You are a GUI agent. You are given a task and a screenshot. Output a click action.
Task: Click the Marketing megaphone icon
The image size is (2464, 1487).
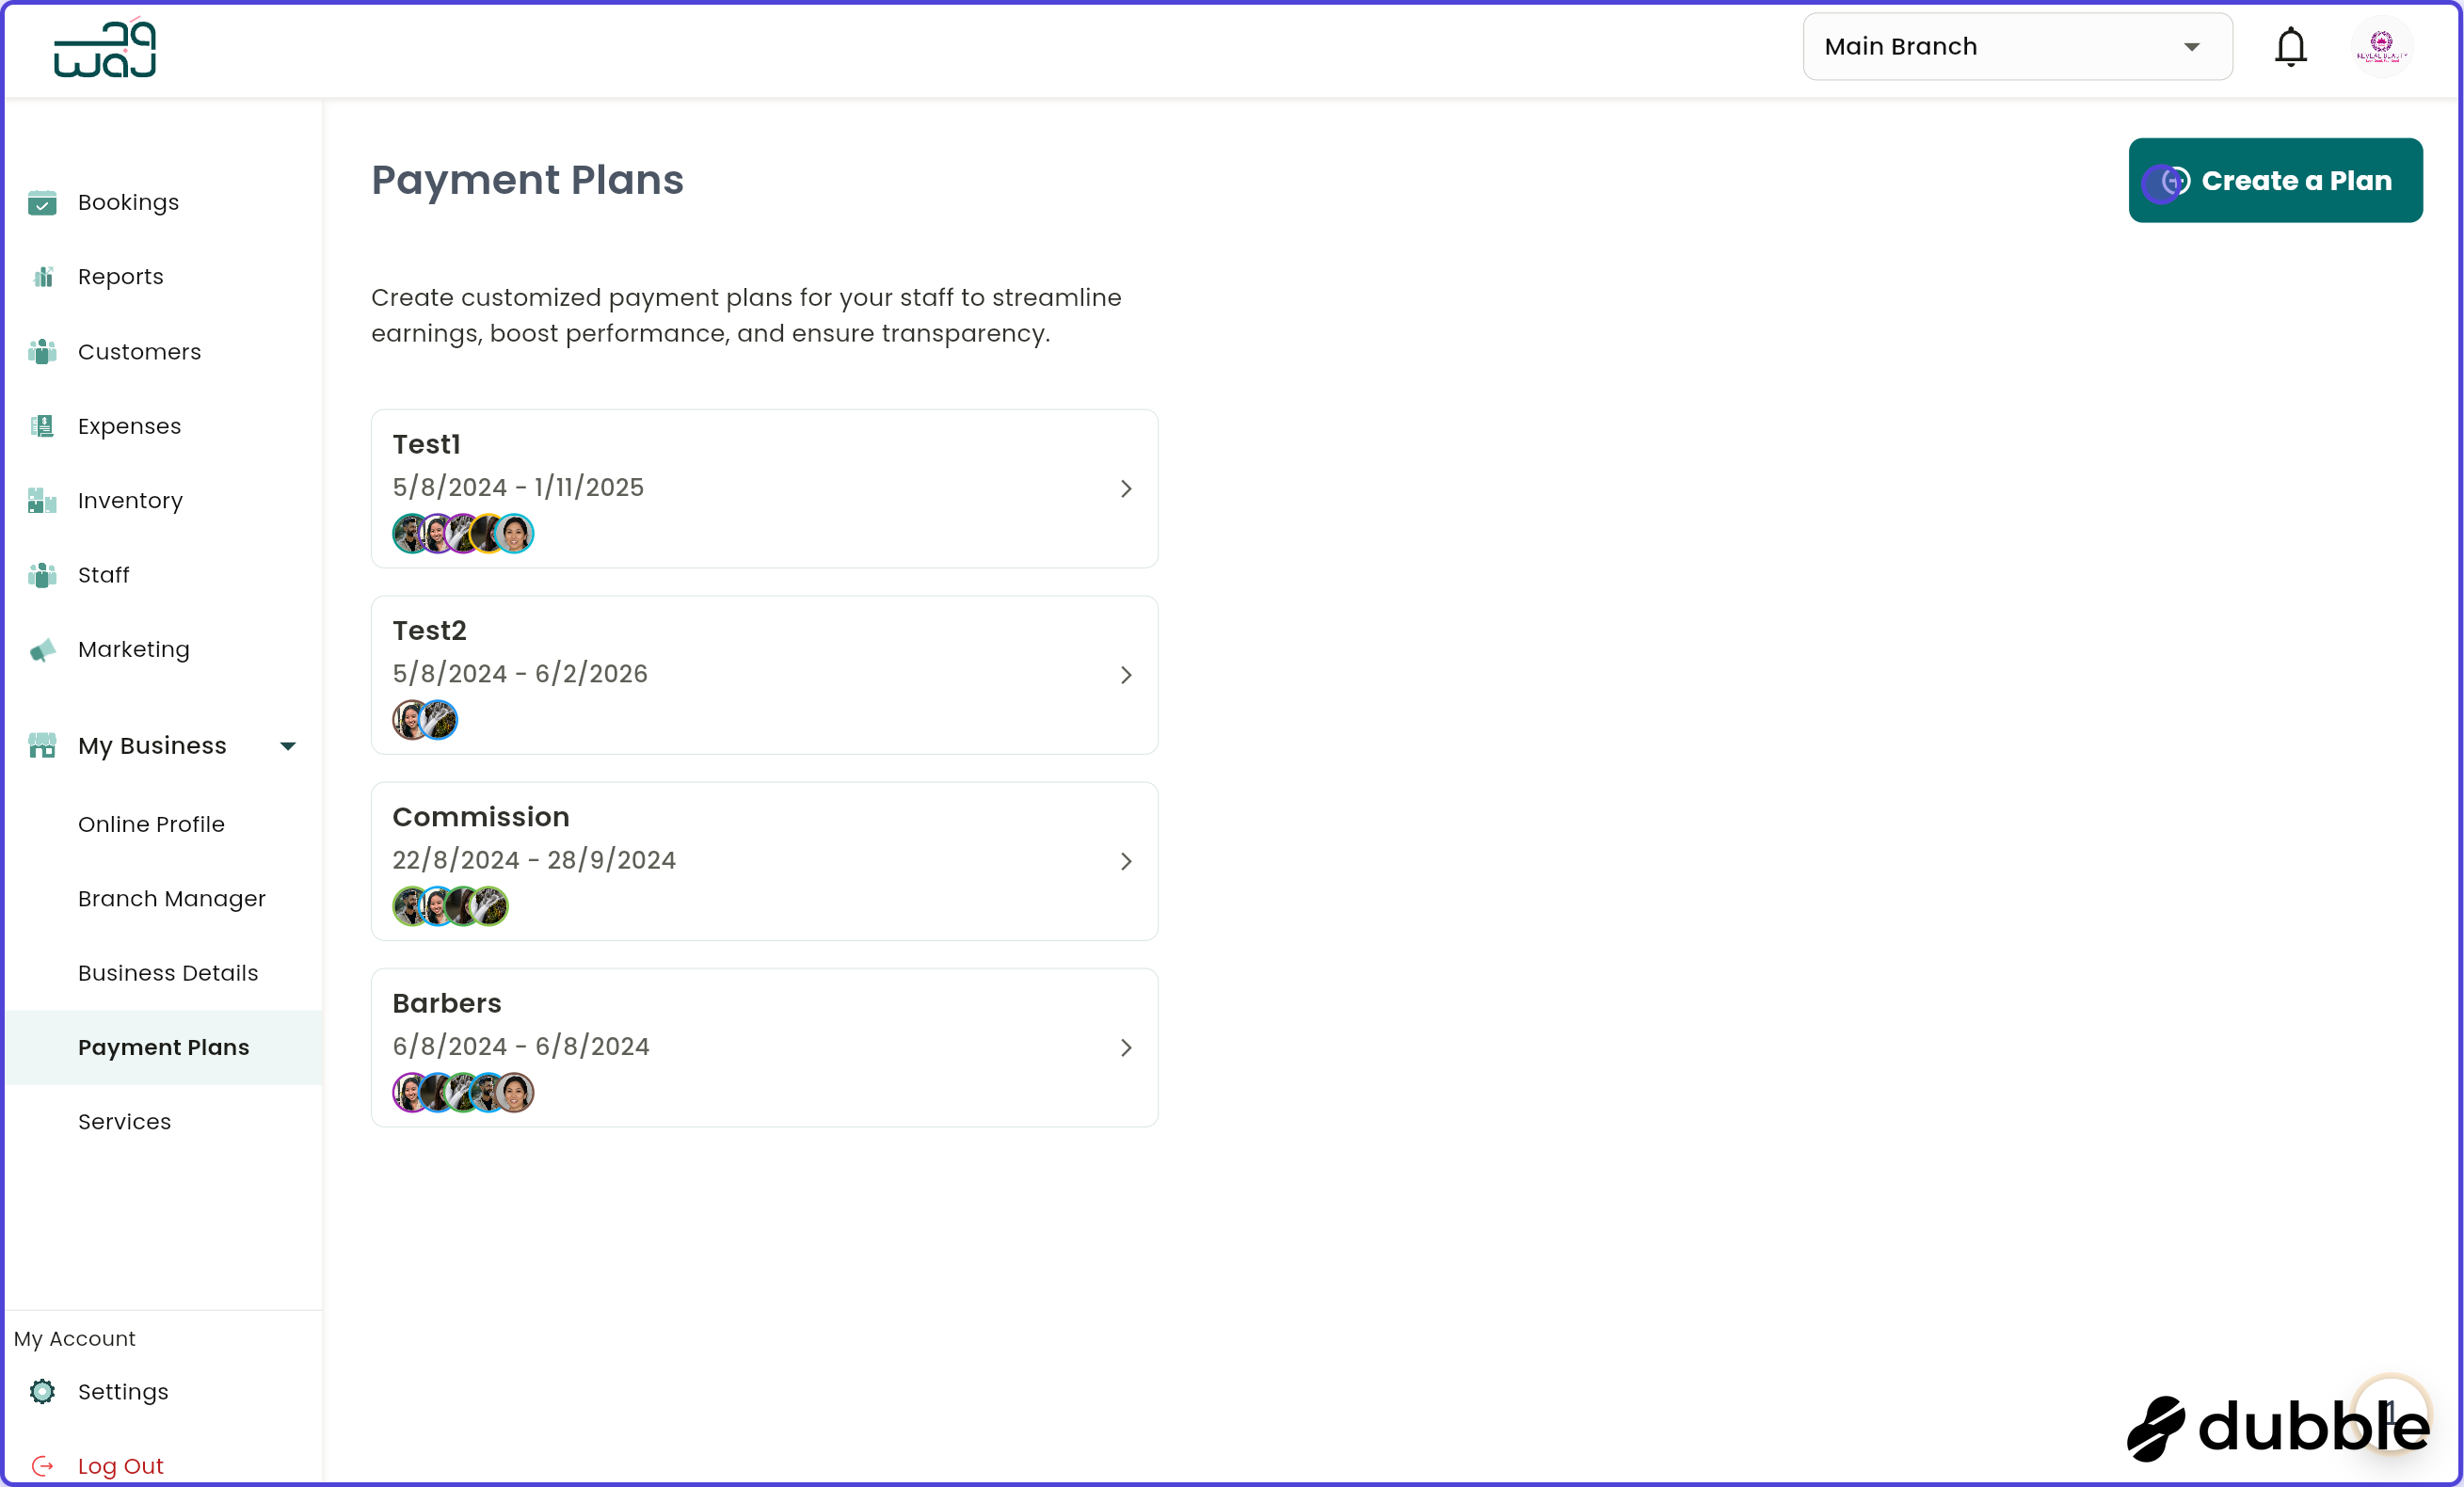(x=42, y=649)
